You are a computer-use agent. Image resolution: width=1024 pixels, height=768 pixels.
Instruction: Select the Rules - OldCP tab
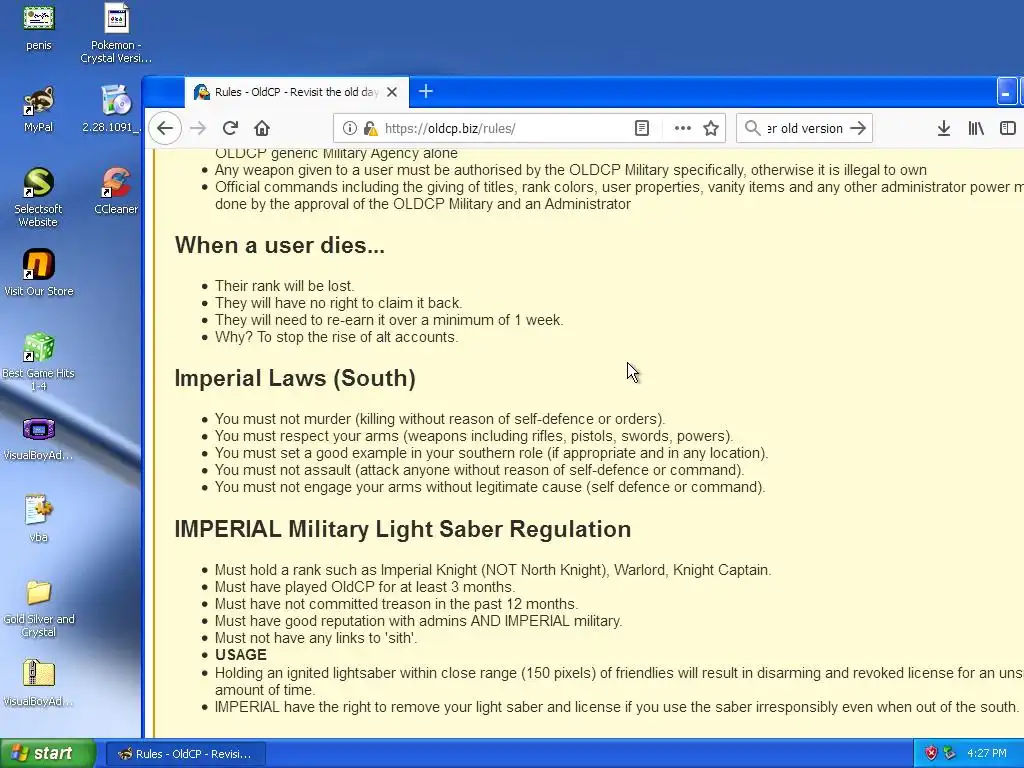(x=297, y=92)
